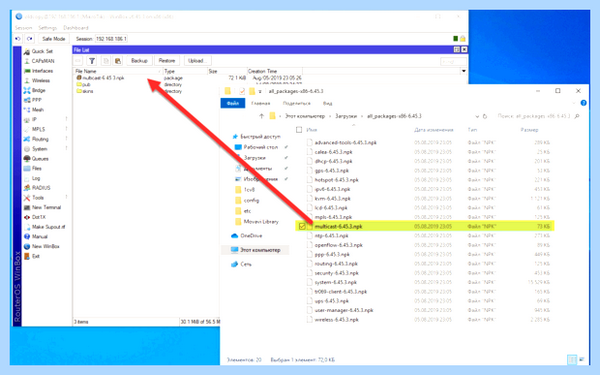Tick the select-all checkbox by the Имя column
The image size is (600, 375).
pos(299,130)
